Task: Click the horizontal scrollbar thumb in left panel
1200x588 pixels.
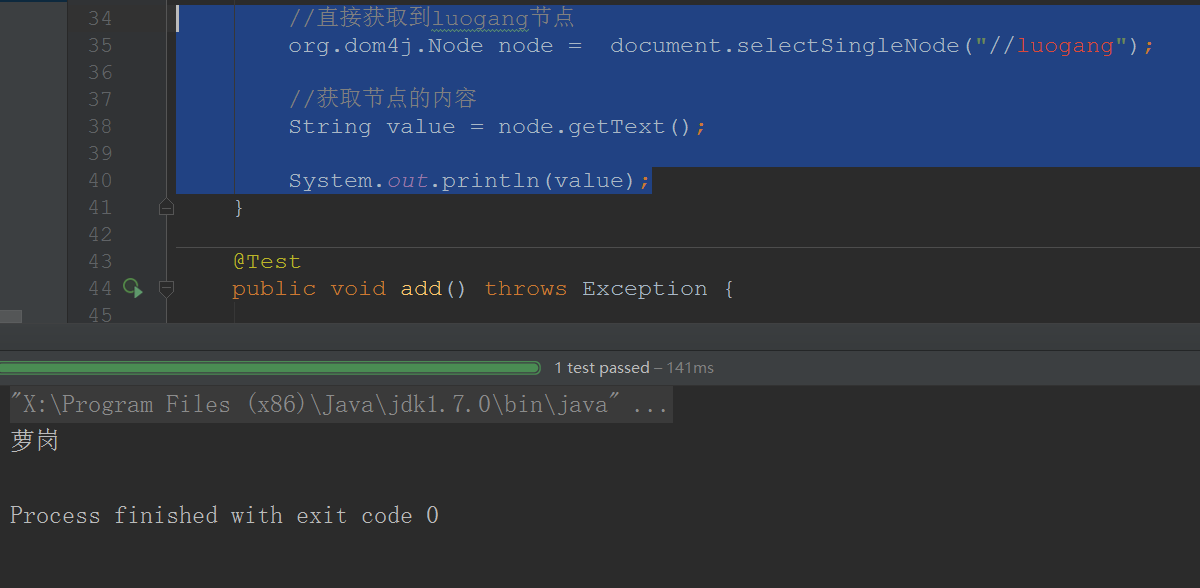Action: (x=11, y=316)
